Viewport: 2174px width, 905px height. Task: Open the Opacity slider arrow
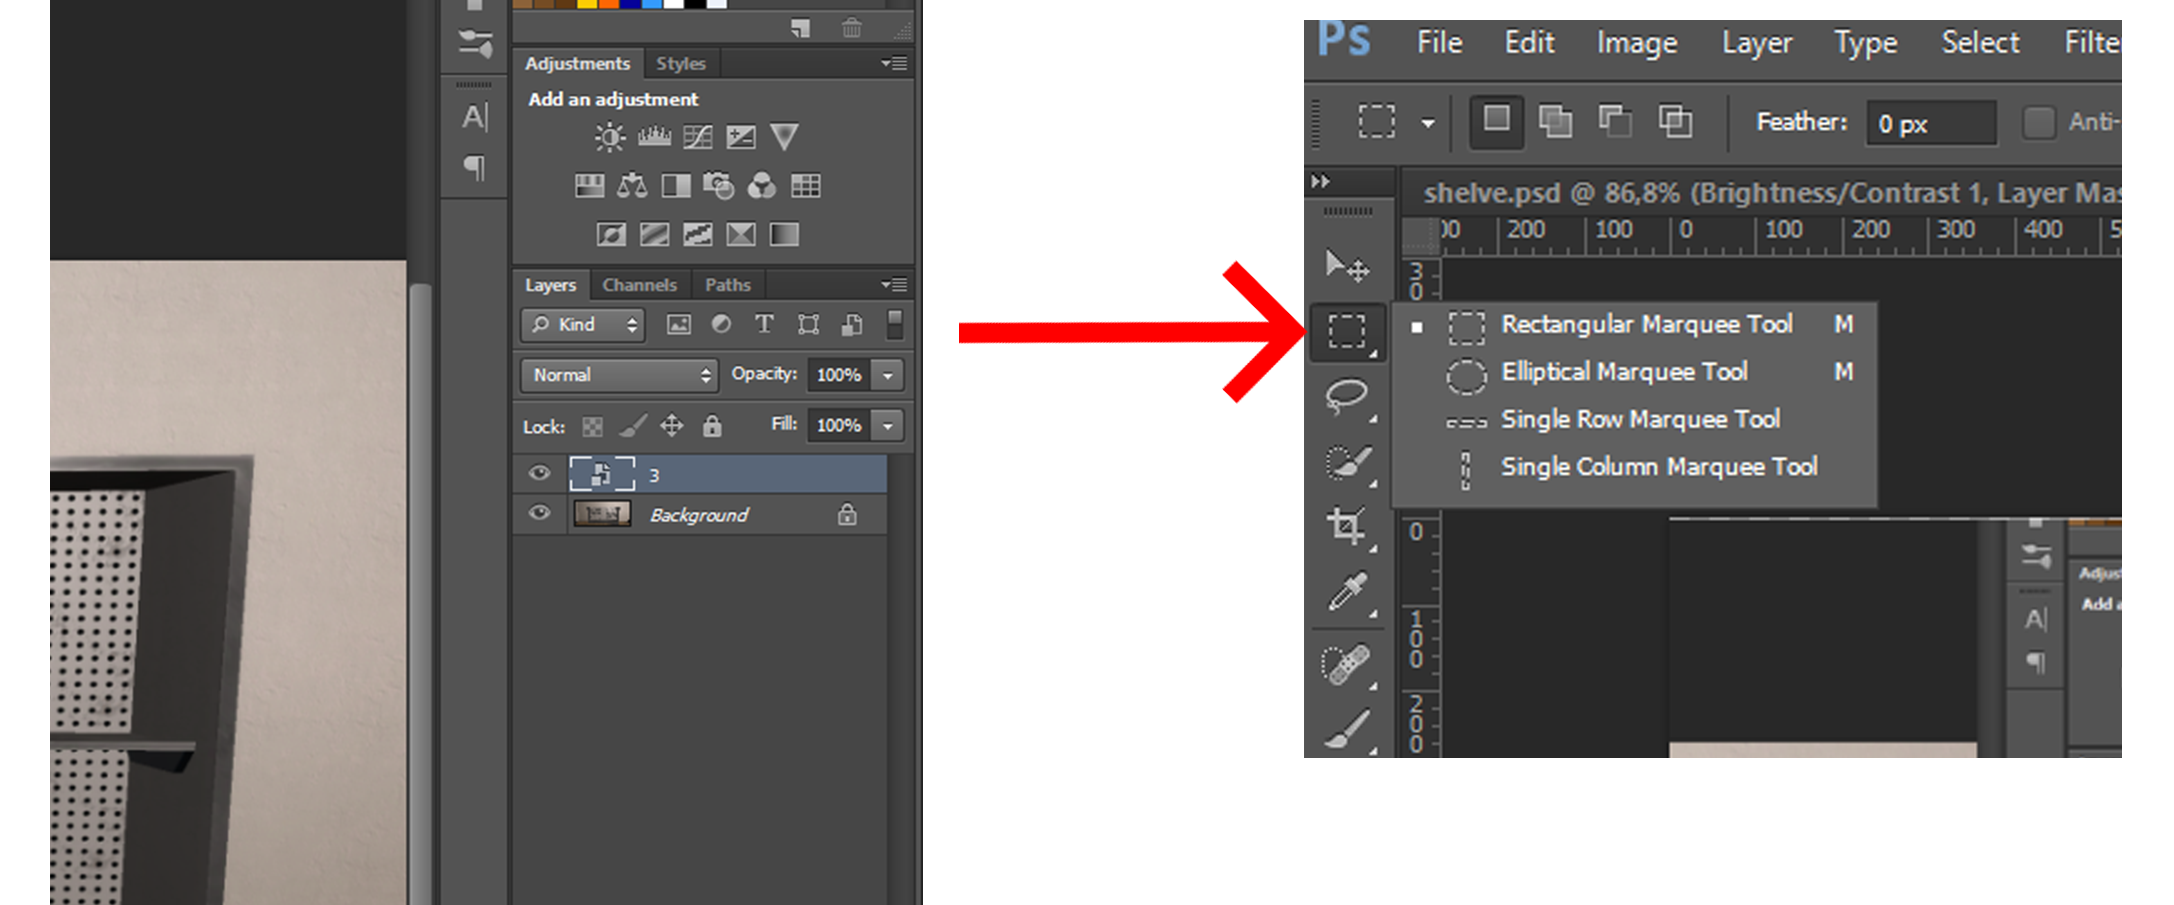(x=888, y=375)
